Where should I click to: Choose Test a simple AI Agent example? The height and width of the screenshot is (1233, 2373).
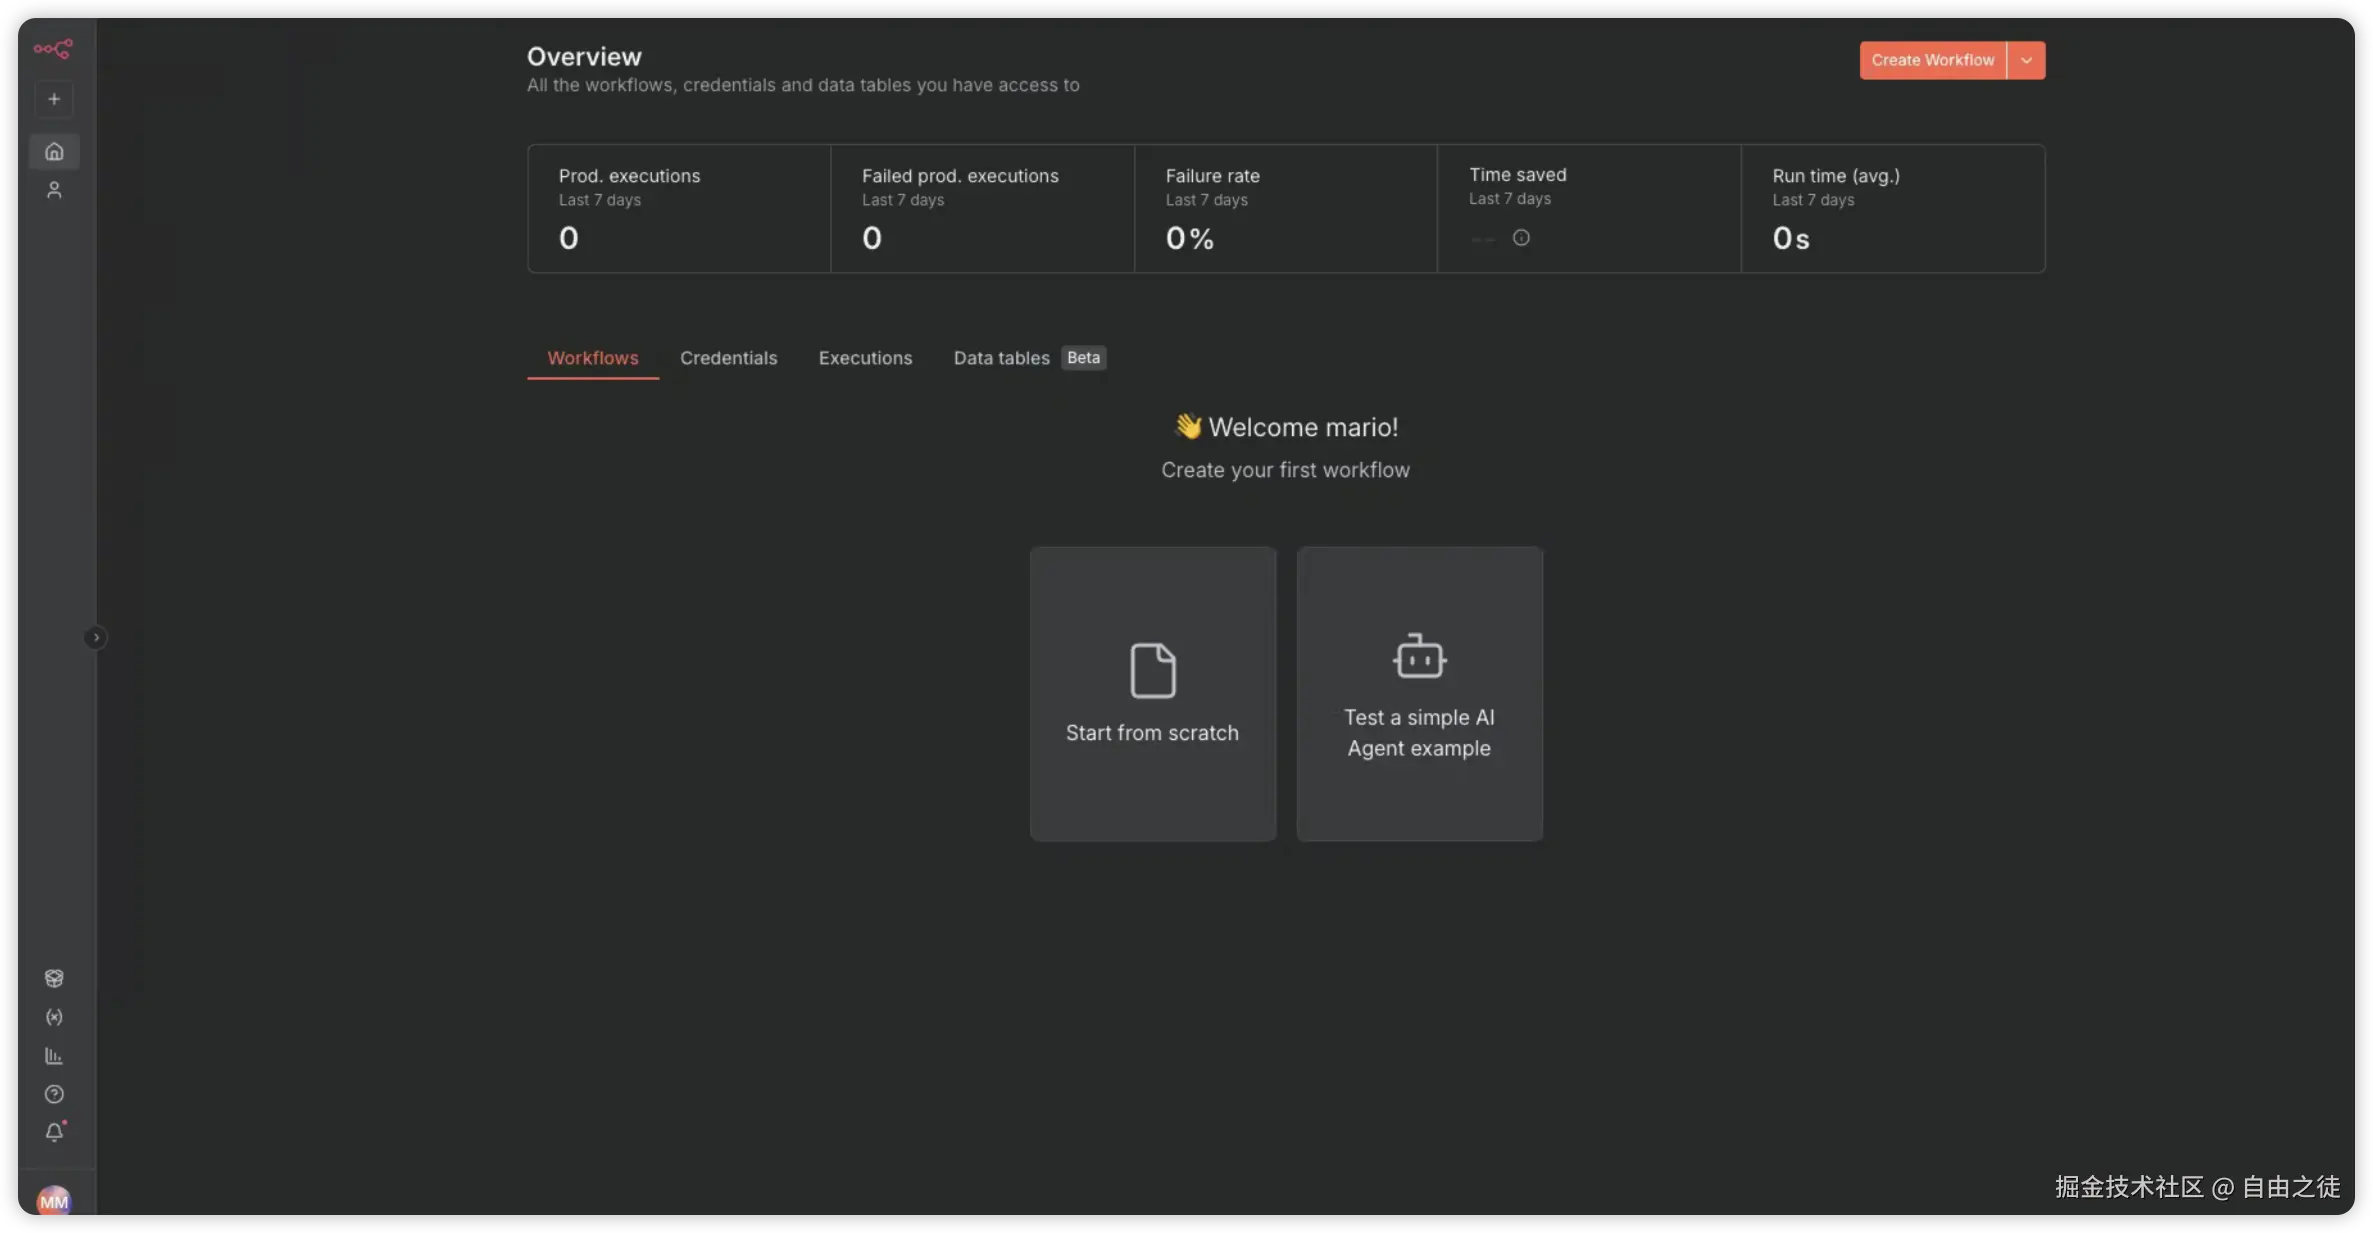(1419, 693)
